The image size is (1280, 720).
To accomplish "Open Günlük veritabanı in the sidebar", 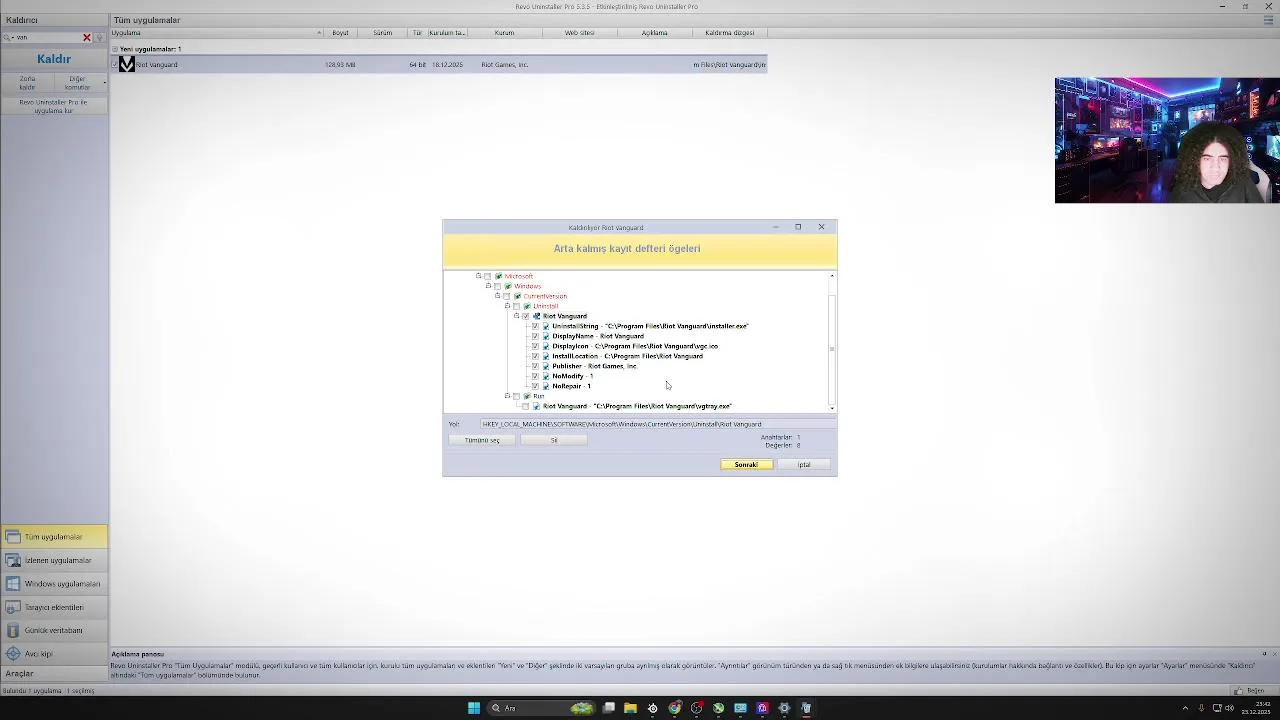I will [x=54, y=630].
